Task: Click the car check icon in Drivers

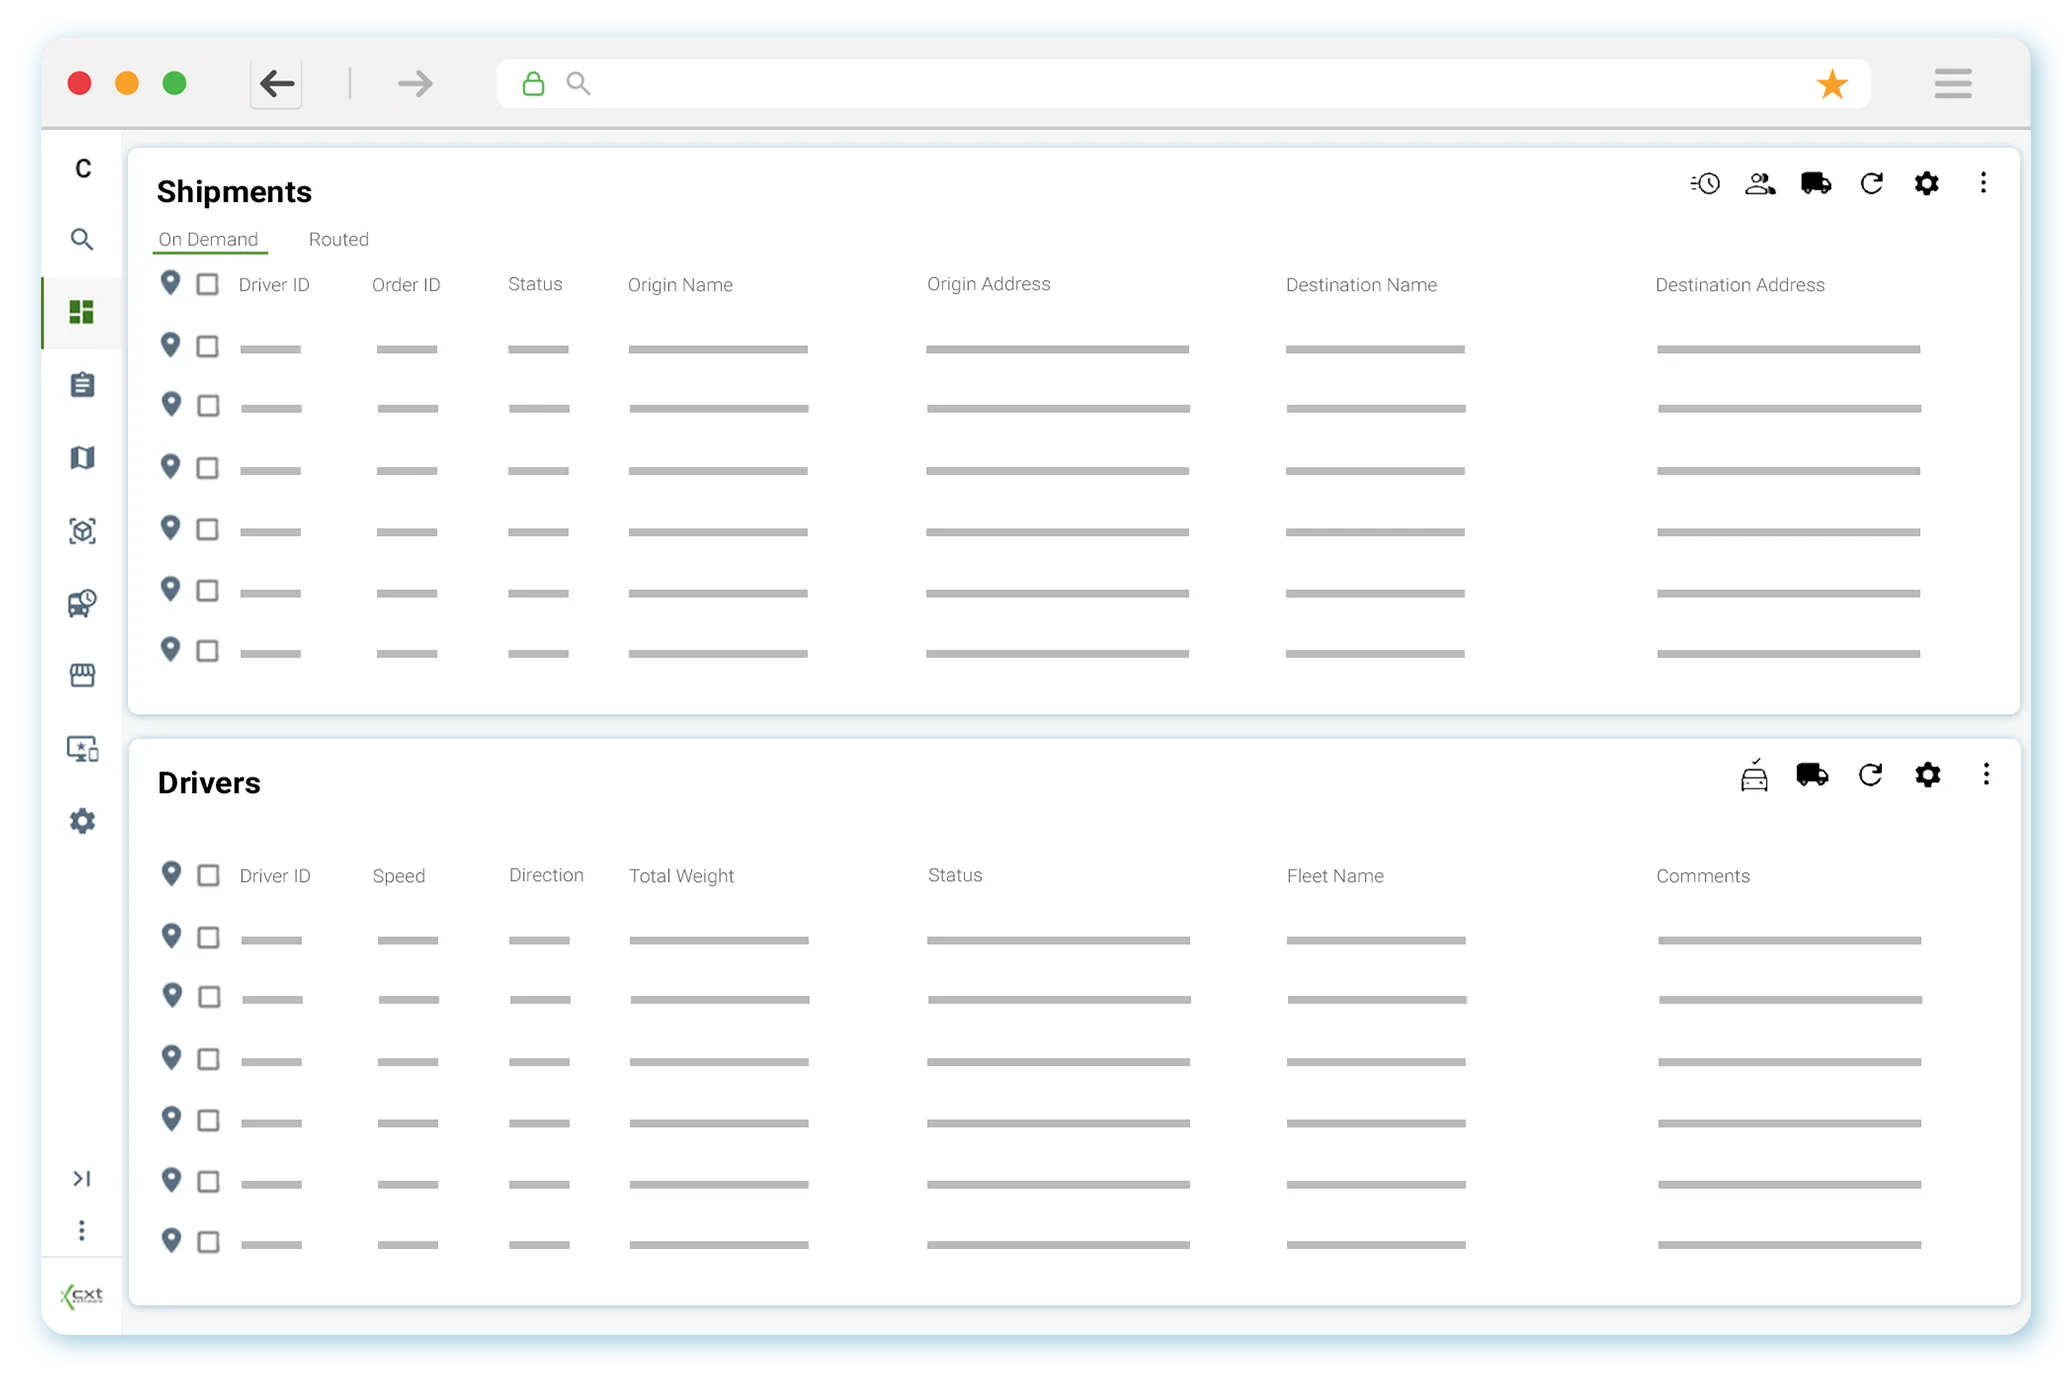Action: (x=1754, y=775)
